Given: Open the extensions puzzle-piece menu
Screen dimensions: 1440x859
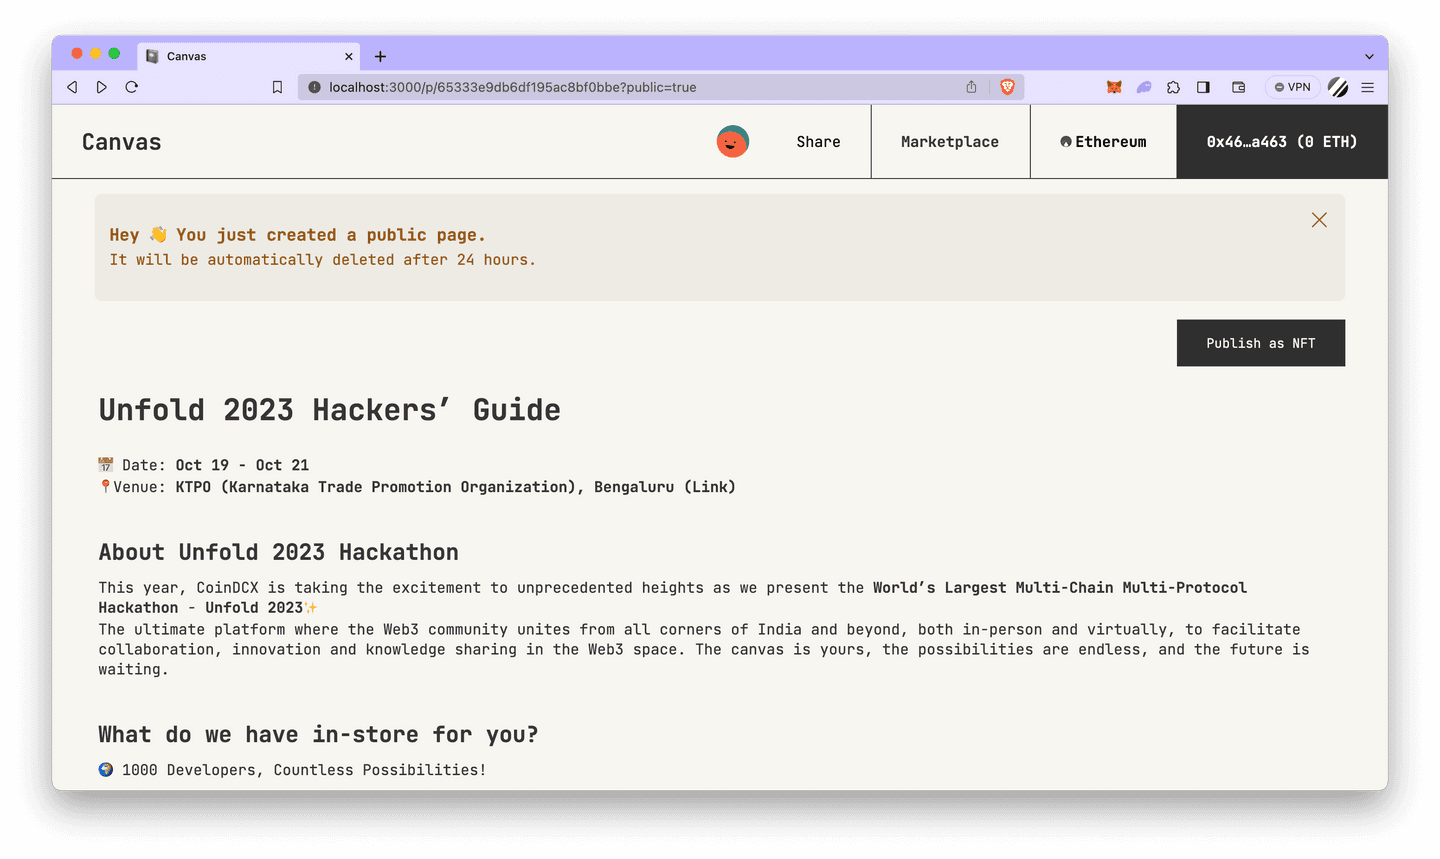Looking at the screenshot, I should point(1174,87).
